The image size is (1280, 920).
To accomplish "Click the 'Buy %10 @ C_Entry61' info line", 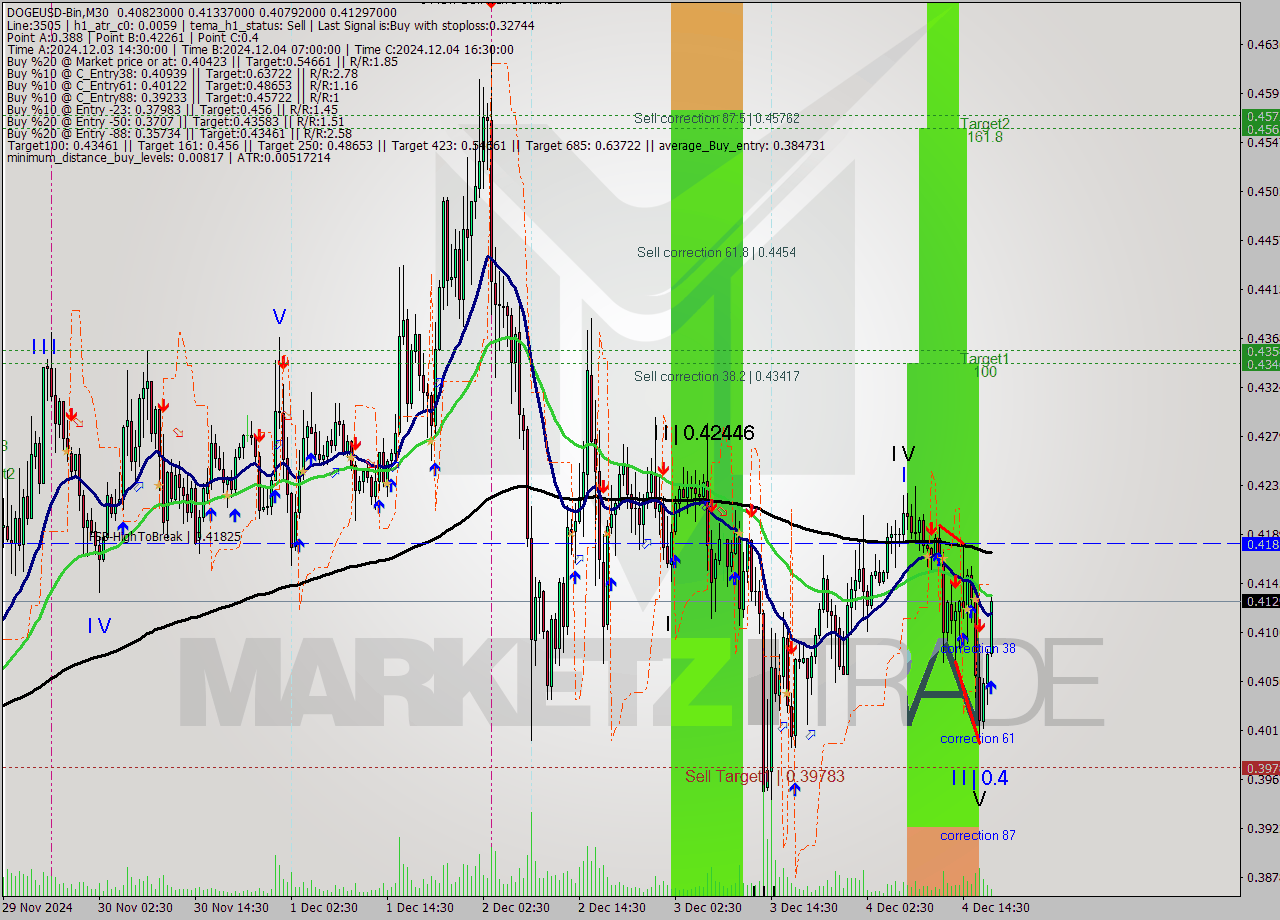I will [182, 85].
